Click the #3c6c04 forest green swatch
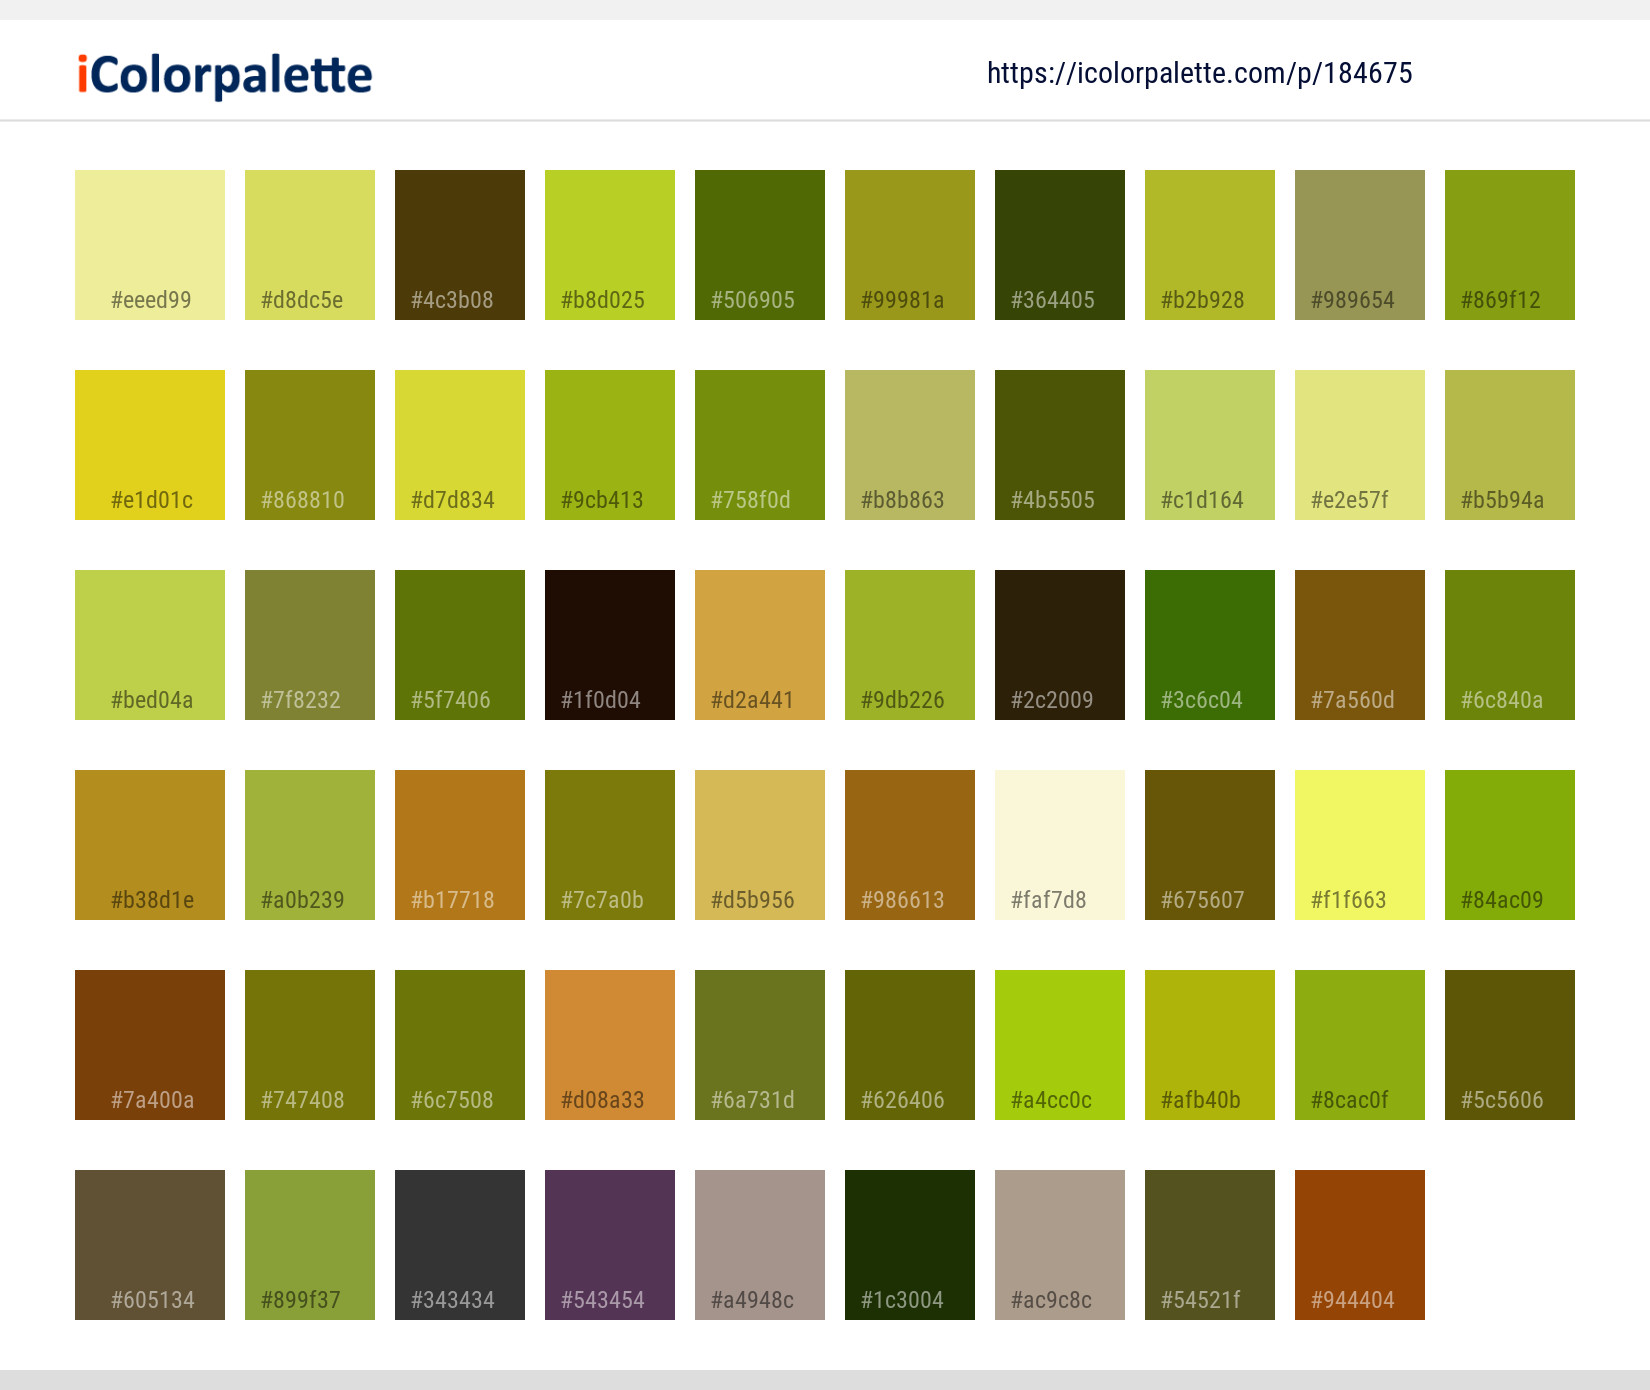 (1210, 645)
